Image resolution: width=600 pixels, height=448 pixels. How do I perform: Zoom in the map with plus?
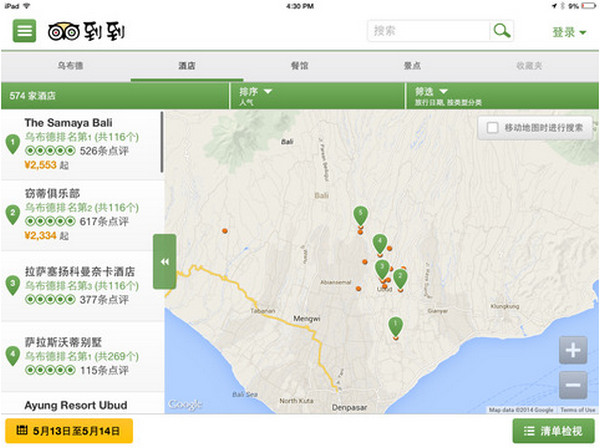[573, 350]
